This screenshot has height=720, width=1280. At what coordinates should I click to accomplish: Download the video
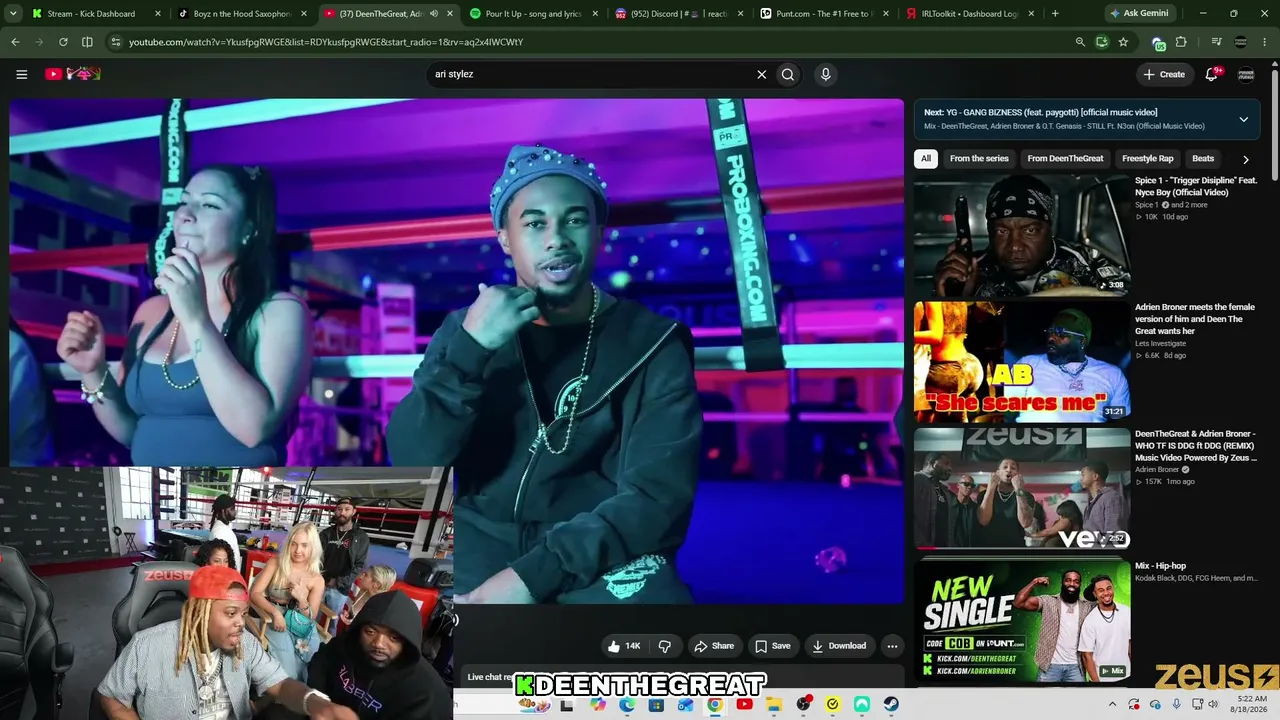click(x=839, y=646)
